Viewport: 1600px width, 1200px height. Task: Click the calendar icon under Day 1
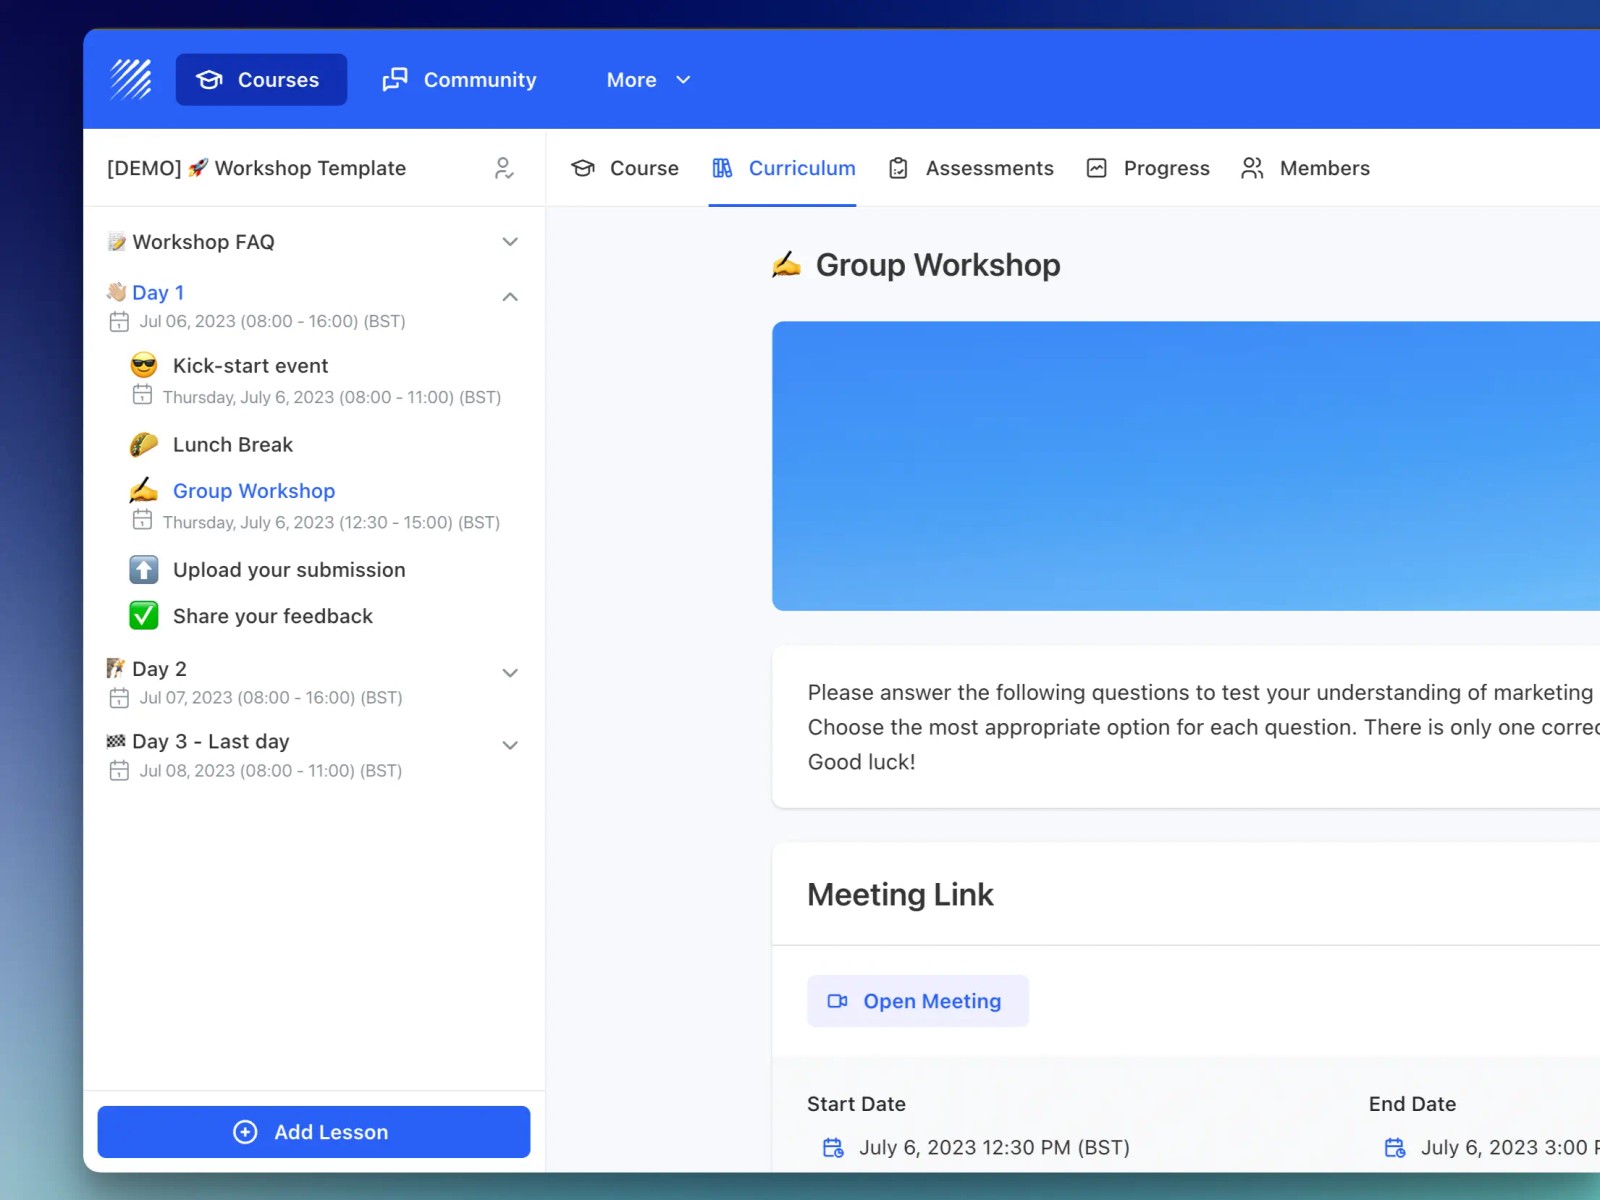pos(119,322)
